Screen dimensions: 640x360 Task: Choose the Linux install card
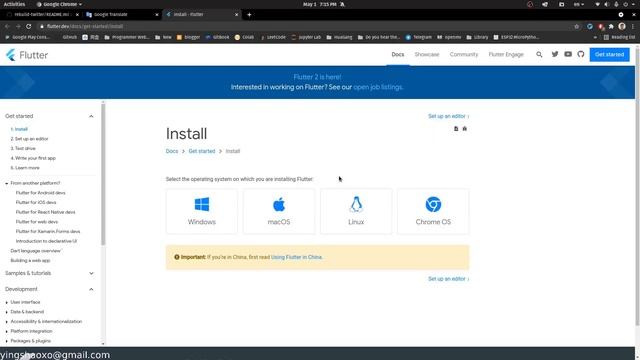(x=356, y=211)
